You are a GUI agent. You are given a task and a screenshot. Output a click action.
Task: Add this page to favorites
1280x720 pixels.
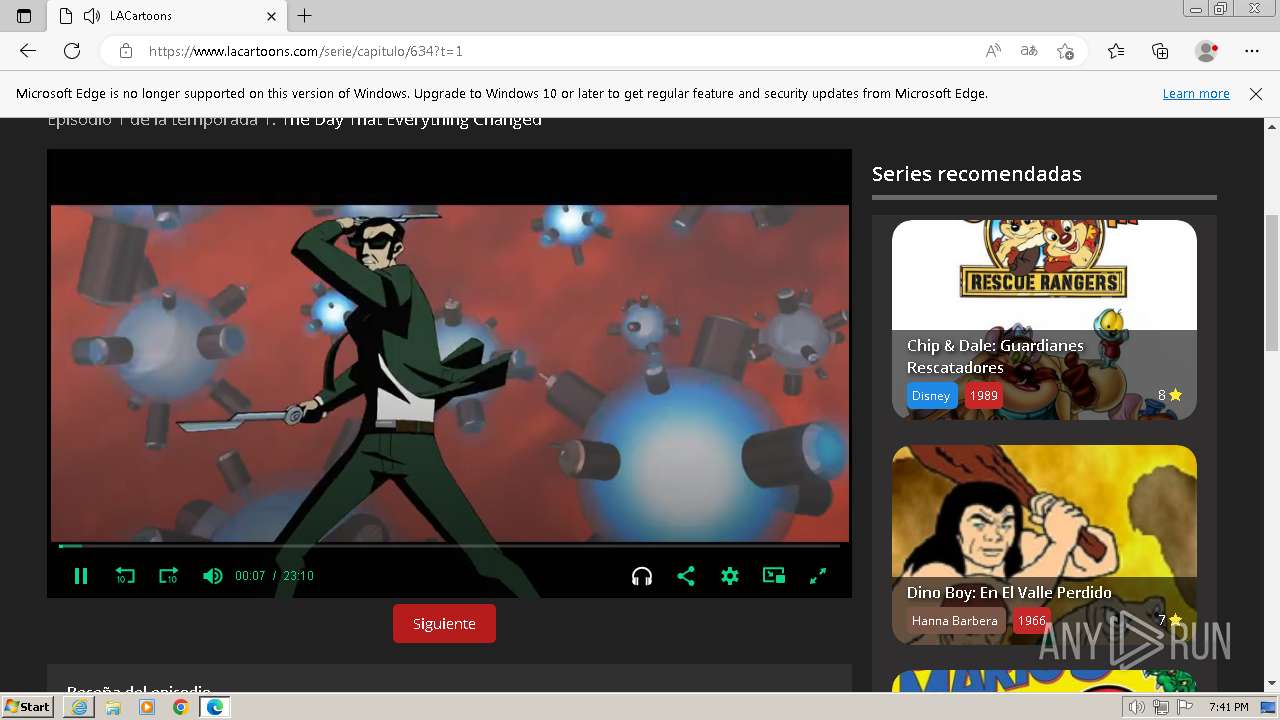tap(1065, 51)
